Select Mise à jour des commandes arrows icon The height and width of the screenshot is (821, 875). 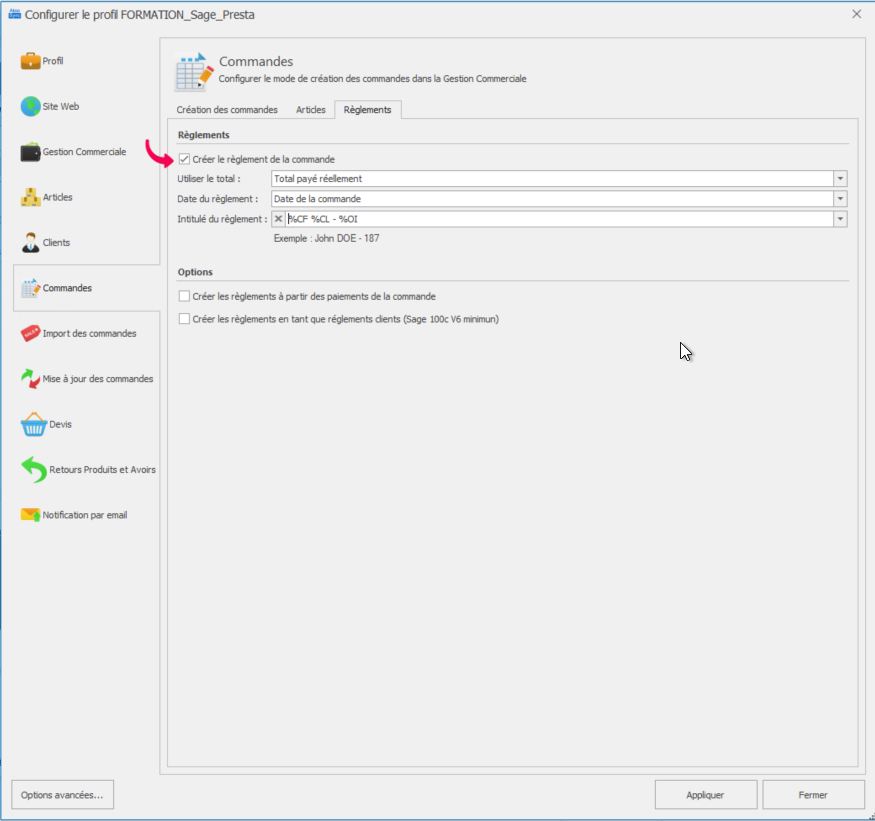pyautogui.click(x=31, y=379)
